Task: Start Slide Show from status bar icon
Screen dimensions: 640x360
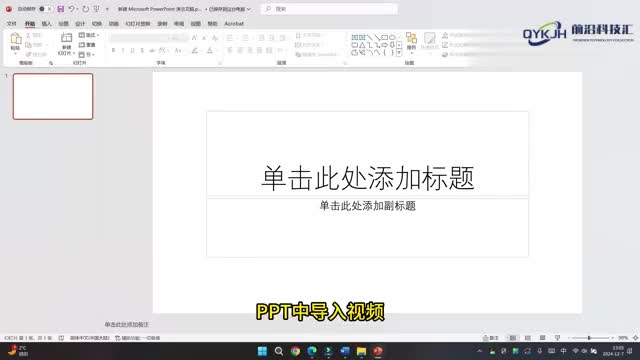Action: [x=558, y=338]
